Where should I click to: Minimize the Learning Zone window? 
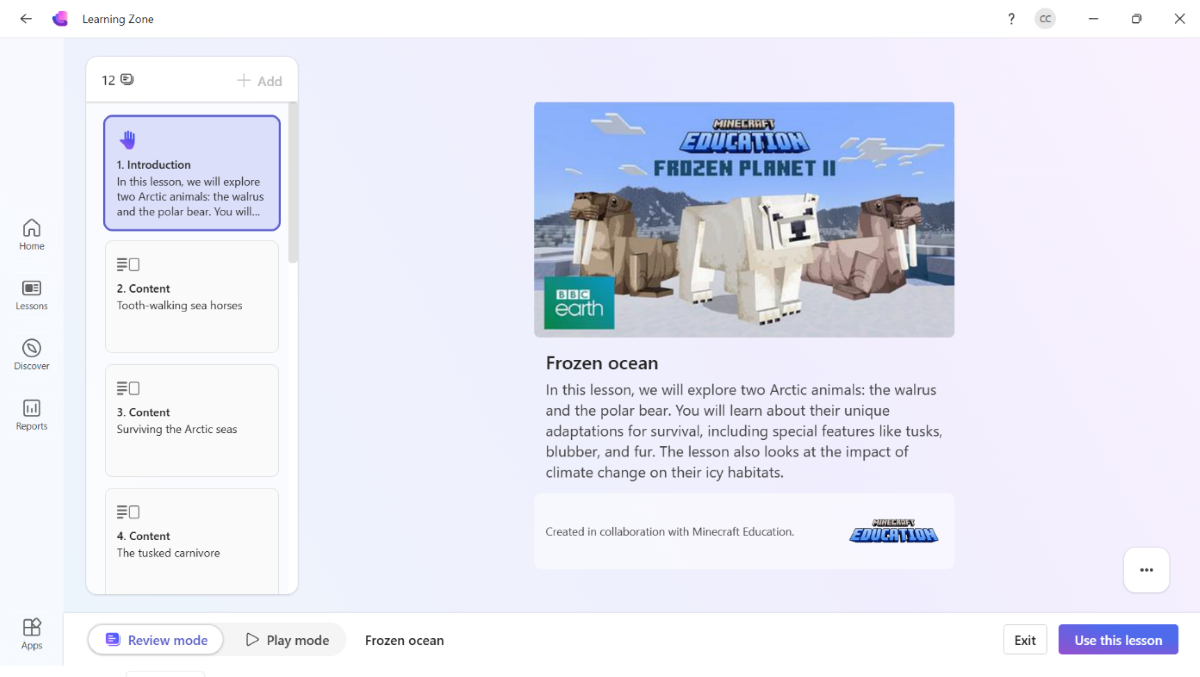click(1094, 19)
